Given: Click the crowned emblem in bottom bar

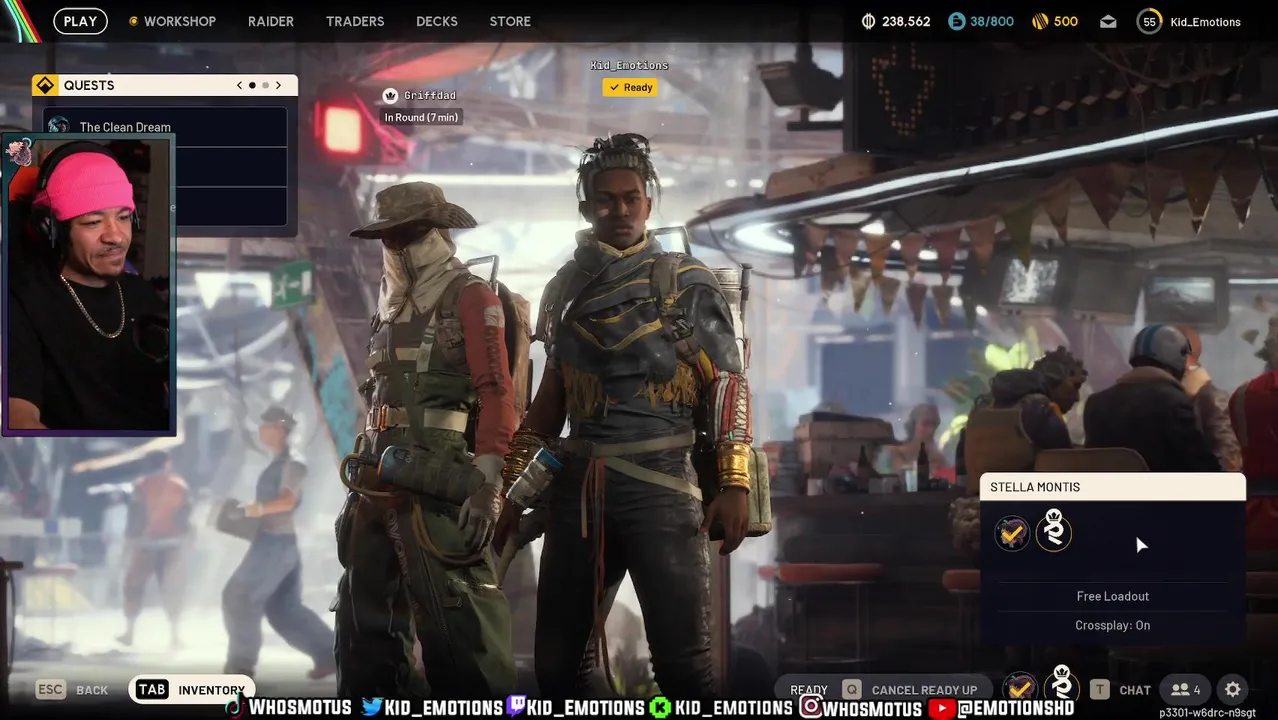Looking at the screenshot, I should tap(1062, 685).
